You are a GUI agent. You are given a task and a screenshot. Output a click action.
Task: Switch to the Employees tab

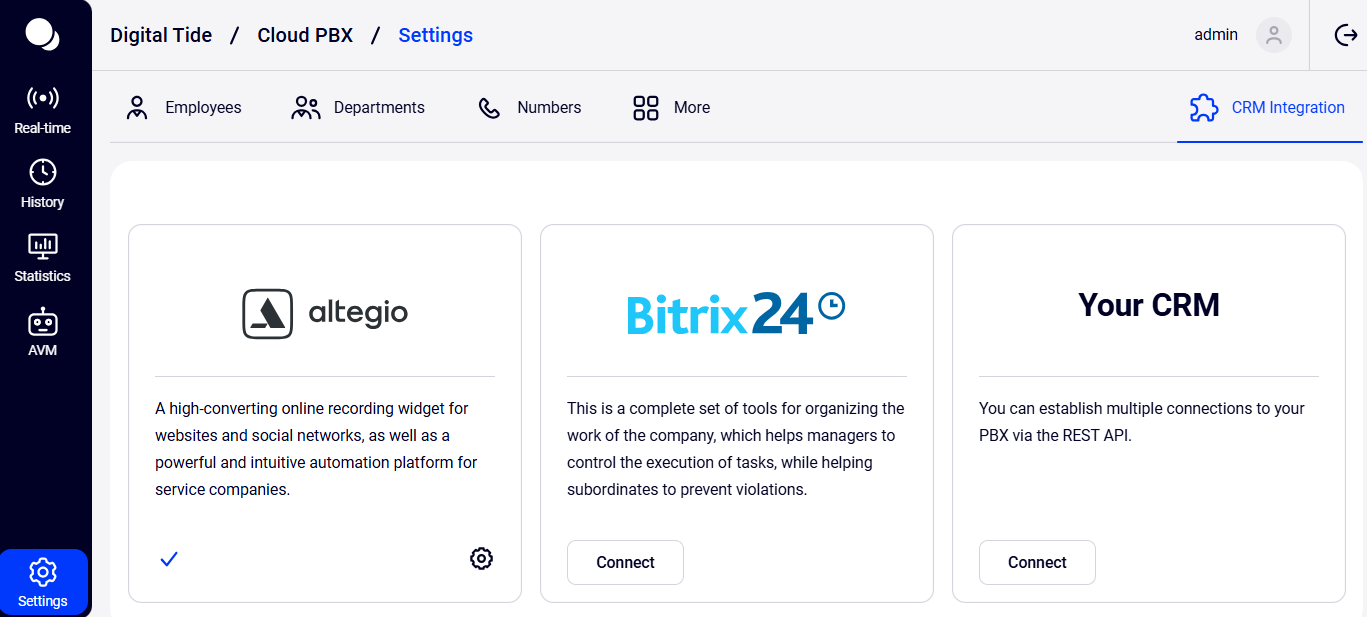click(x=184, y=108)
